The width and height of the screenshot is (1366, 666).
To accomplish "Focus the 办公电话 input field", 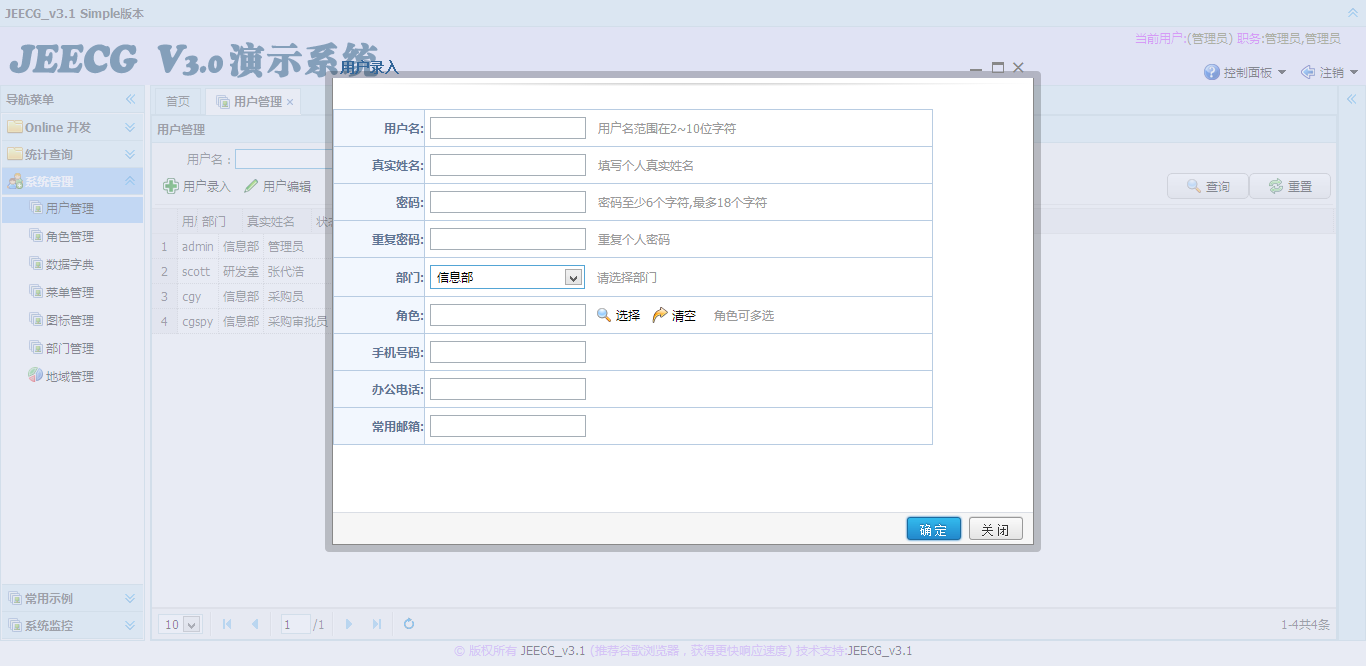I will tap(508, 389).
